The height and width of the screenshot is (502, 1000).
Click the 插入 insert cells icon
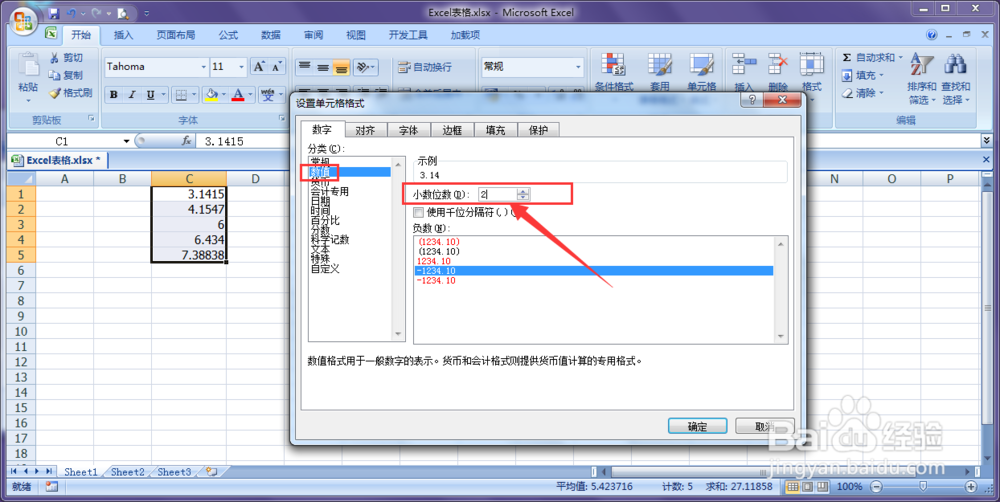(x=744, y=64)
